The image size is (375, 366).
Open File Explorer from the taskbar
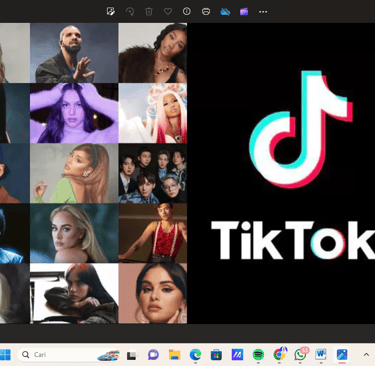point(174,355)
